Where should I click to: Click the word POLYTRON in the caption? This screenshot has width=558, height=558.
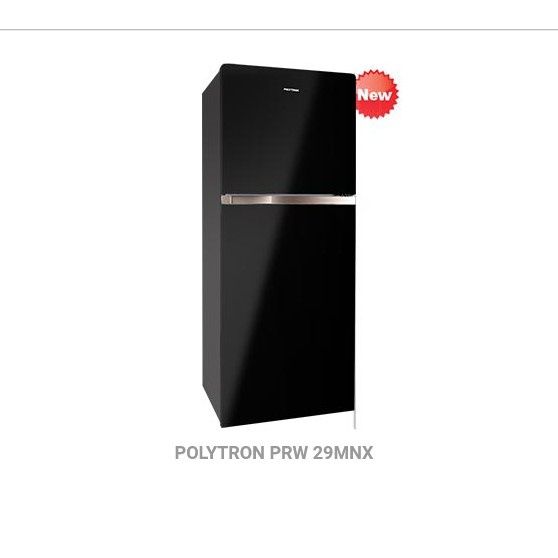tap(220, 453)
